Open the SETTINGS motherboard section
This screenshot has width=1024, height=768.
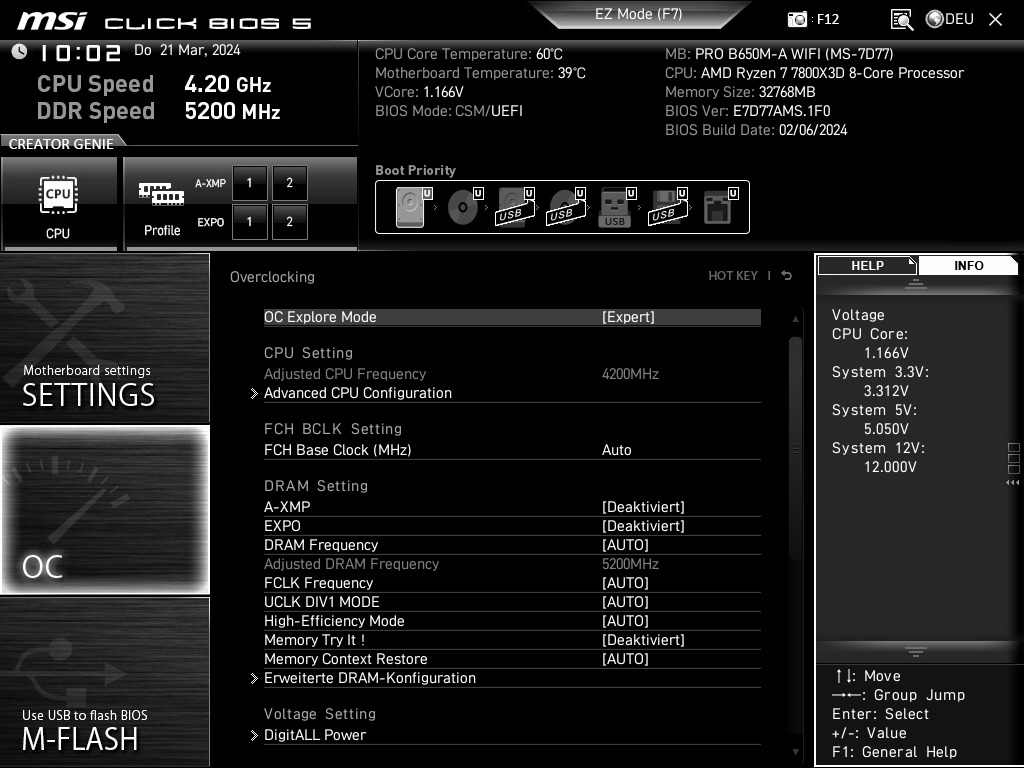[x=105, y=338]
